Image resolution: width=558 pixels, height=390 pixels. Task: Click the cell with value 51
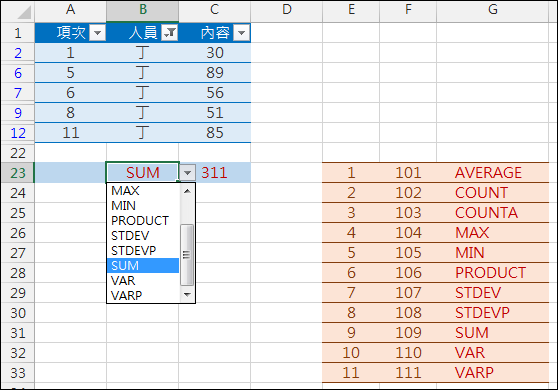pyautogui.click(x=215, y=113)
